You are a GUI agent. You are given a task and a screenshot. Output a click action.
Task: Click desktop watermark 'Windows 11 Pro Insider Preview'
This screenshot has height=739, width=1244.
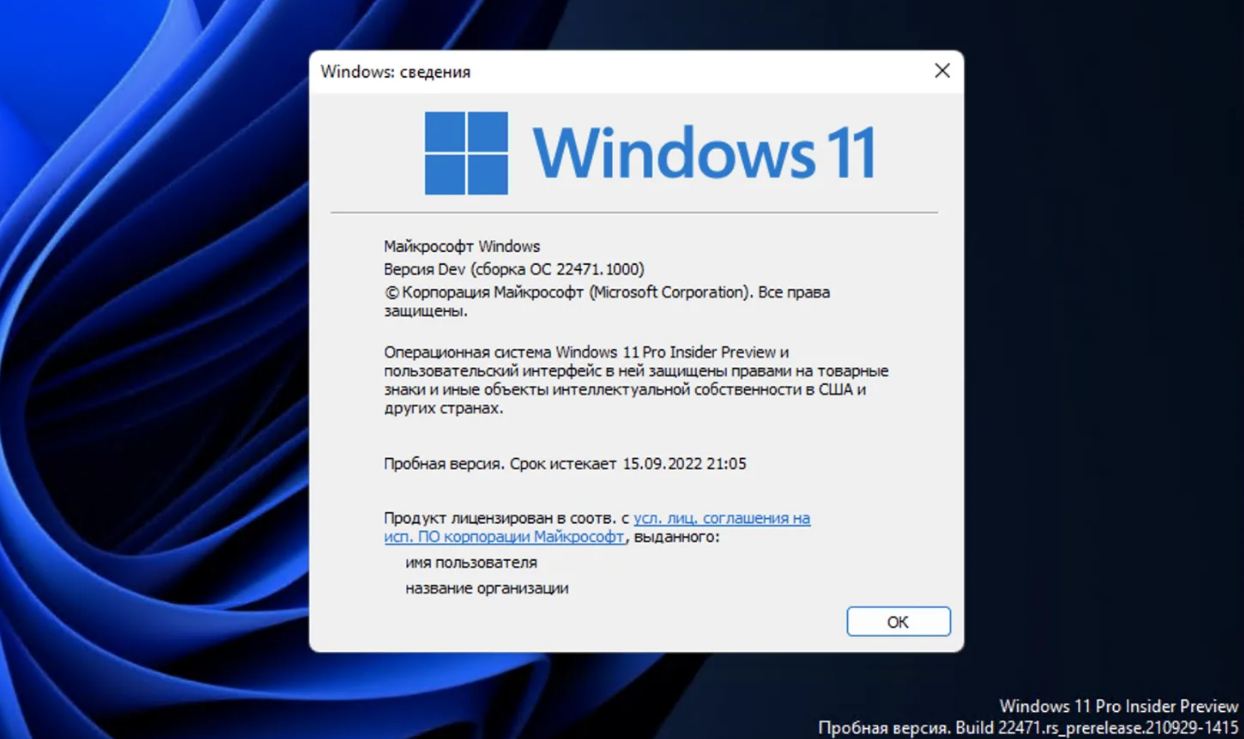(1118, 707)
